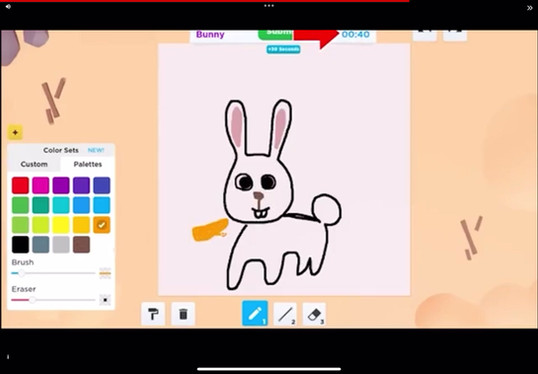Click the Brush size slider handle
The width and height of the screenshot is (538, 374).
[x=21, y=273]
